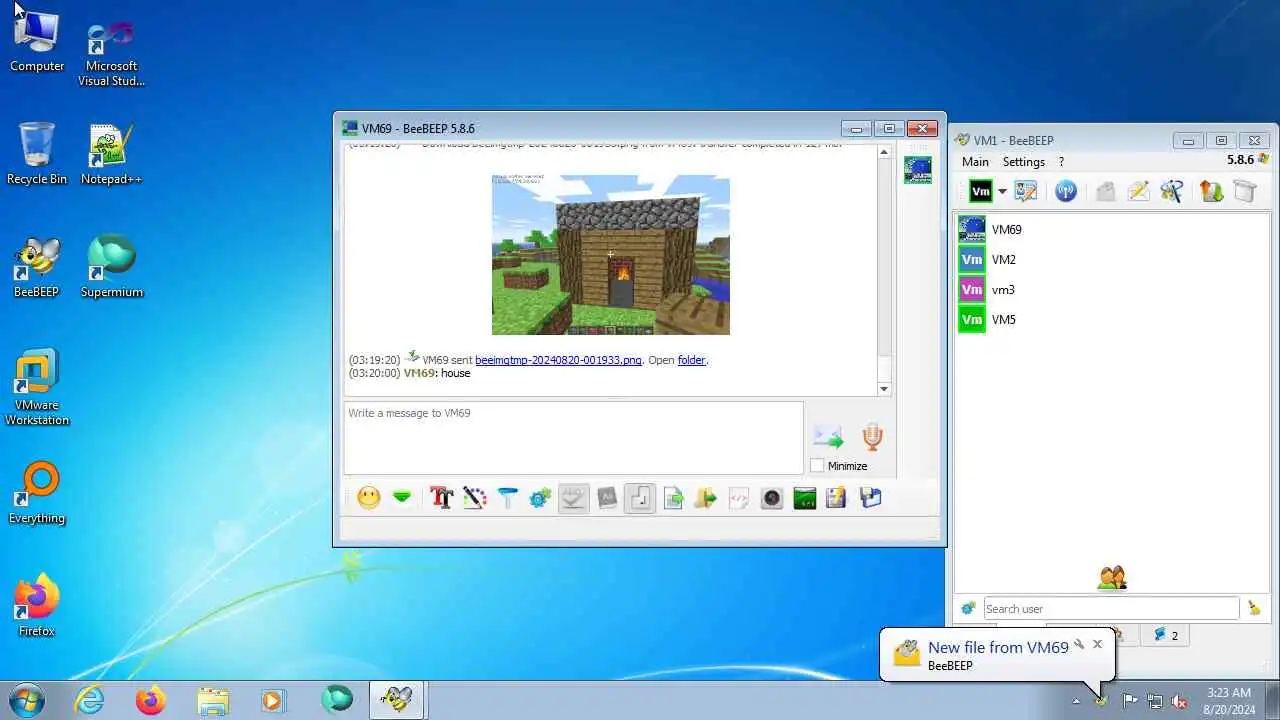Viewport: 1280px width, 720px height.
Task: Open the beeimgtmp-20240820-001933.png link
Action: pos(558,360)
